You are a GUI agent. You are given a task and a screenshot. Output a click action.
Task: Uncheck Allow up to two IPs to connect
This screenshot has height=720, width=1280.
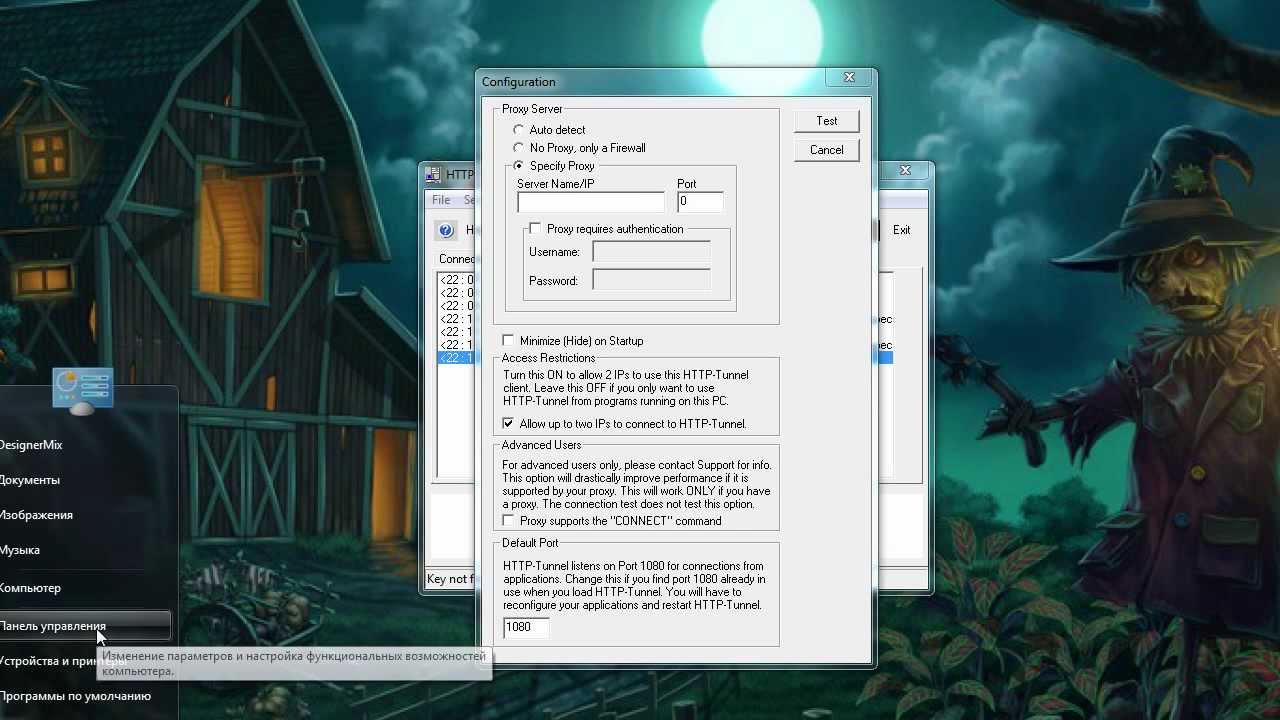pos(508,424)
